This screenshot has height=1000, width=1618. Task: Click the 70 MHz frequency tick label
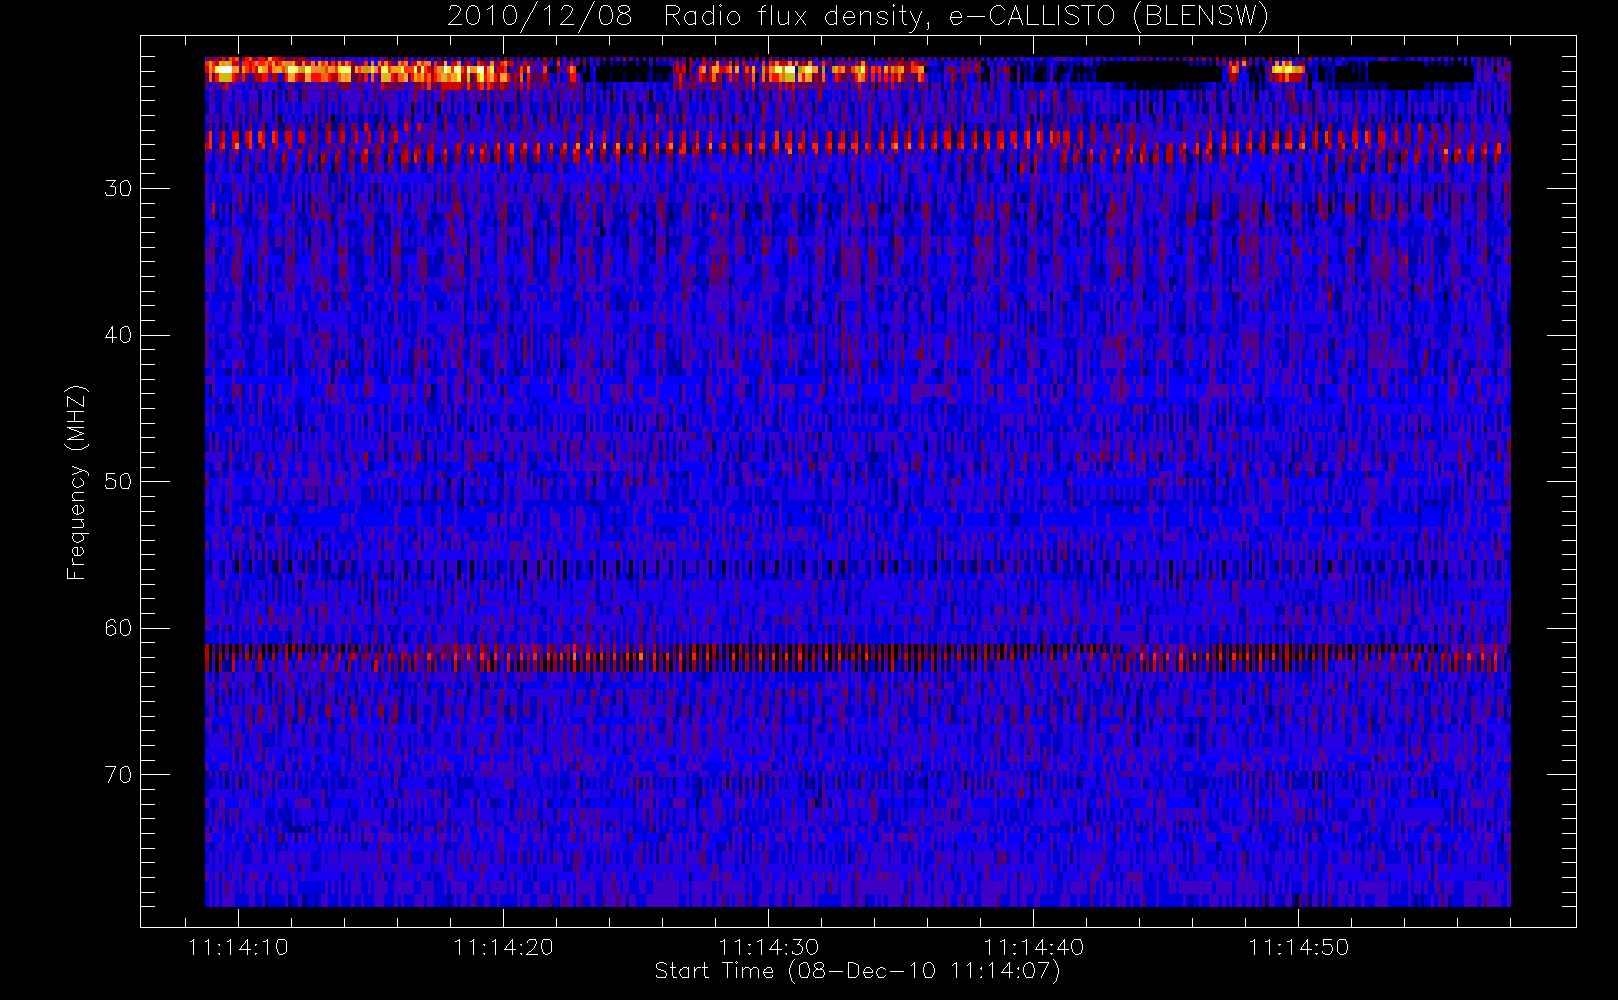tap(118, 774)
